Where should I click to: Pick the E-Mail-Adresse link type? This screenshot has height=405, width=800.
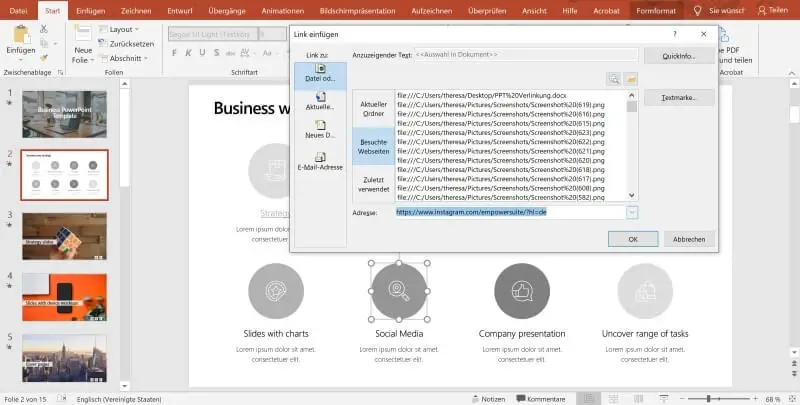click(320, 161)
